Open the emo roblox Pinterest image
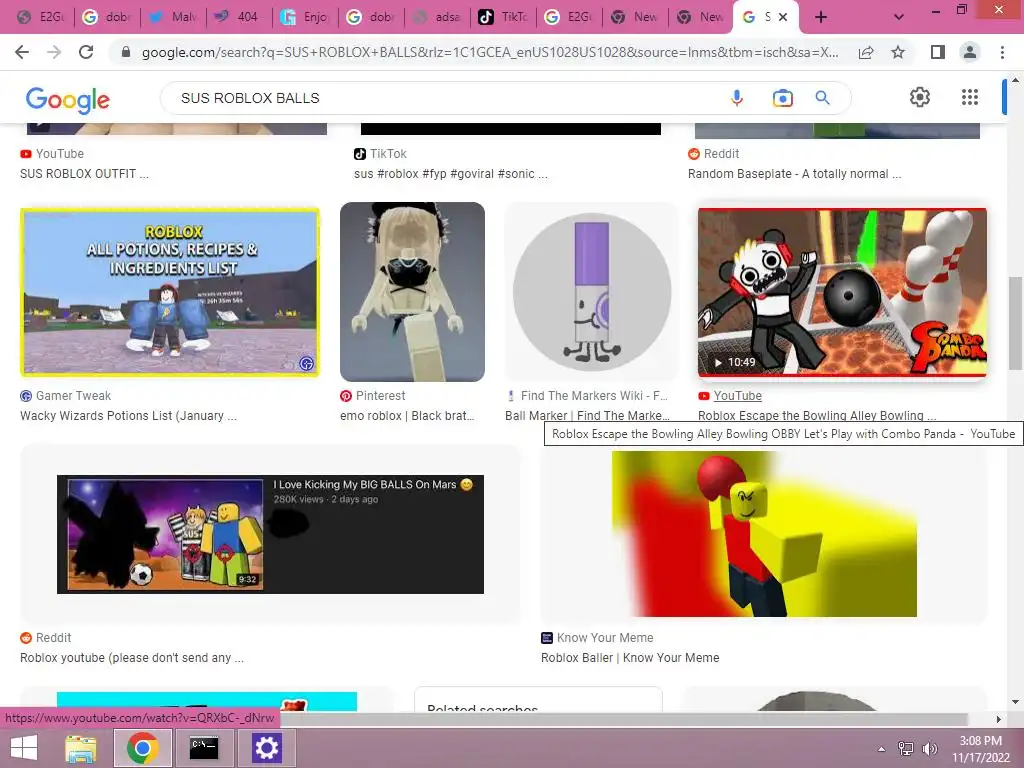Screen dimensions: 1024x768 tap(412, 292)
